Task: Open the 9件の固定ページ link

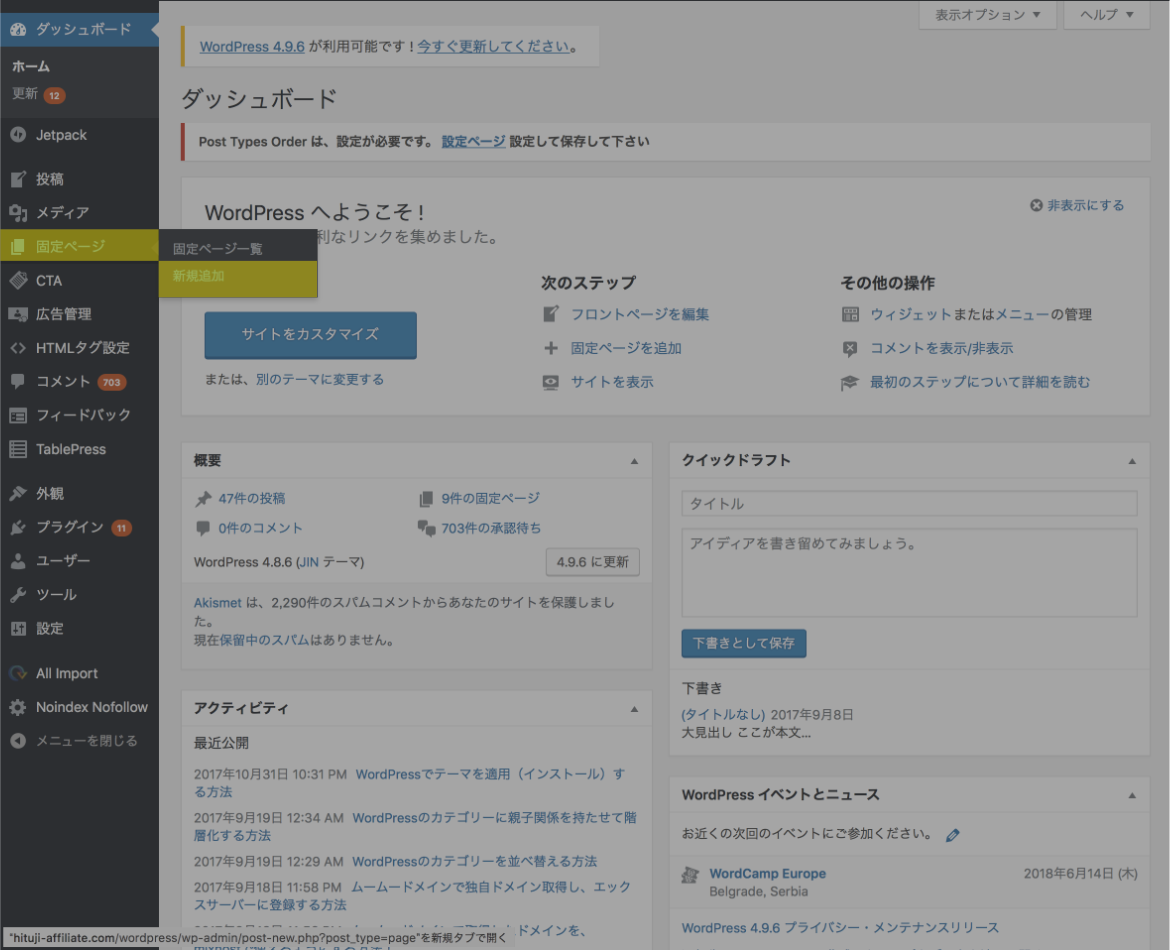Action: point(490,499)
